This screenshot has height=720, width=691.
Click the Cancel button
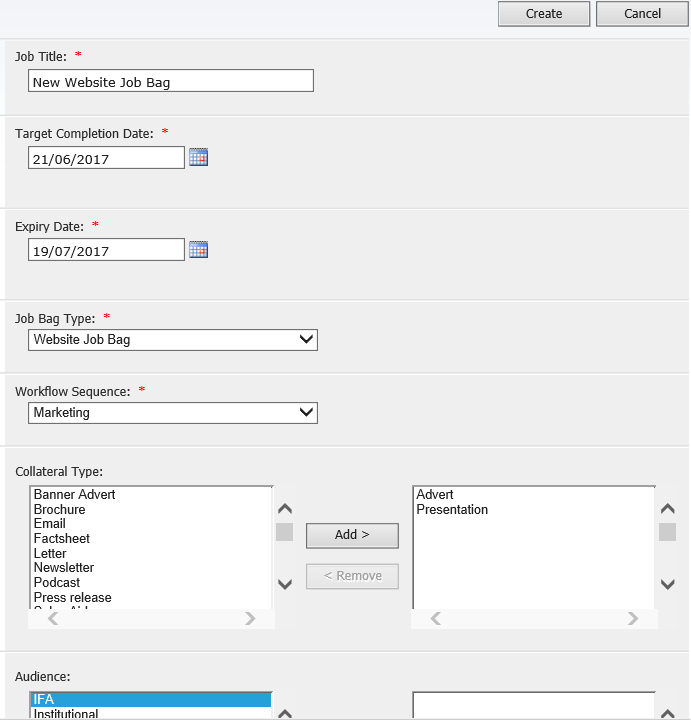pos(642,14)
